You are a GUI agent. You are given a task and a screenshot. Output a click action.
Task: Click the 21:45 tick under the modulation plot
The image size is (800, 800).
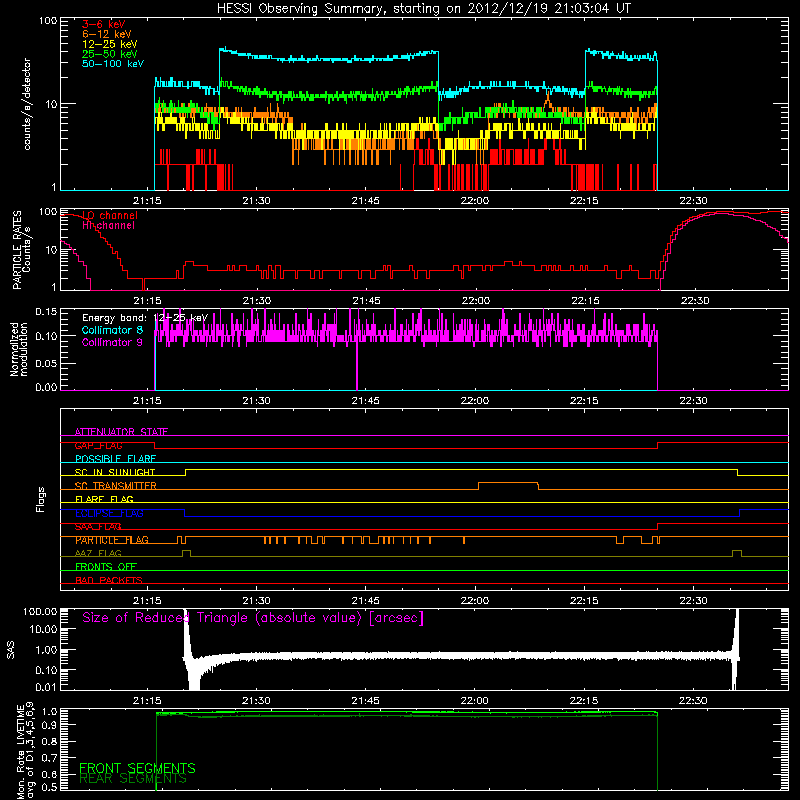[x=366, y=401]
